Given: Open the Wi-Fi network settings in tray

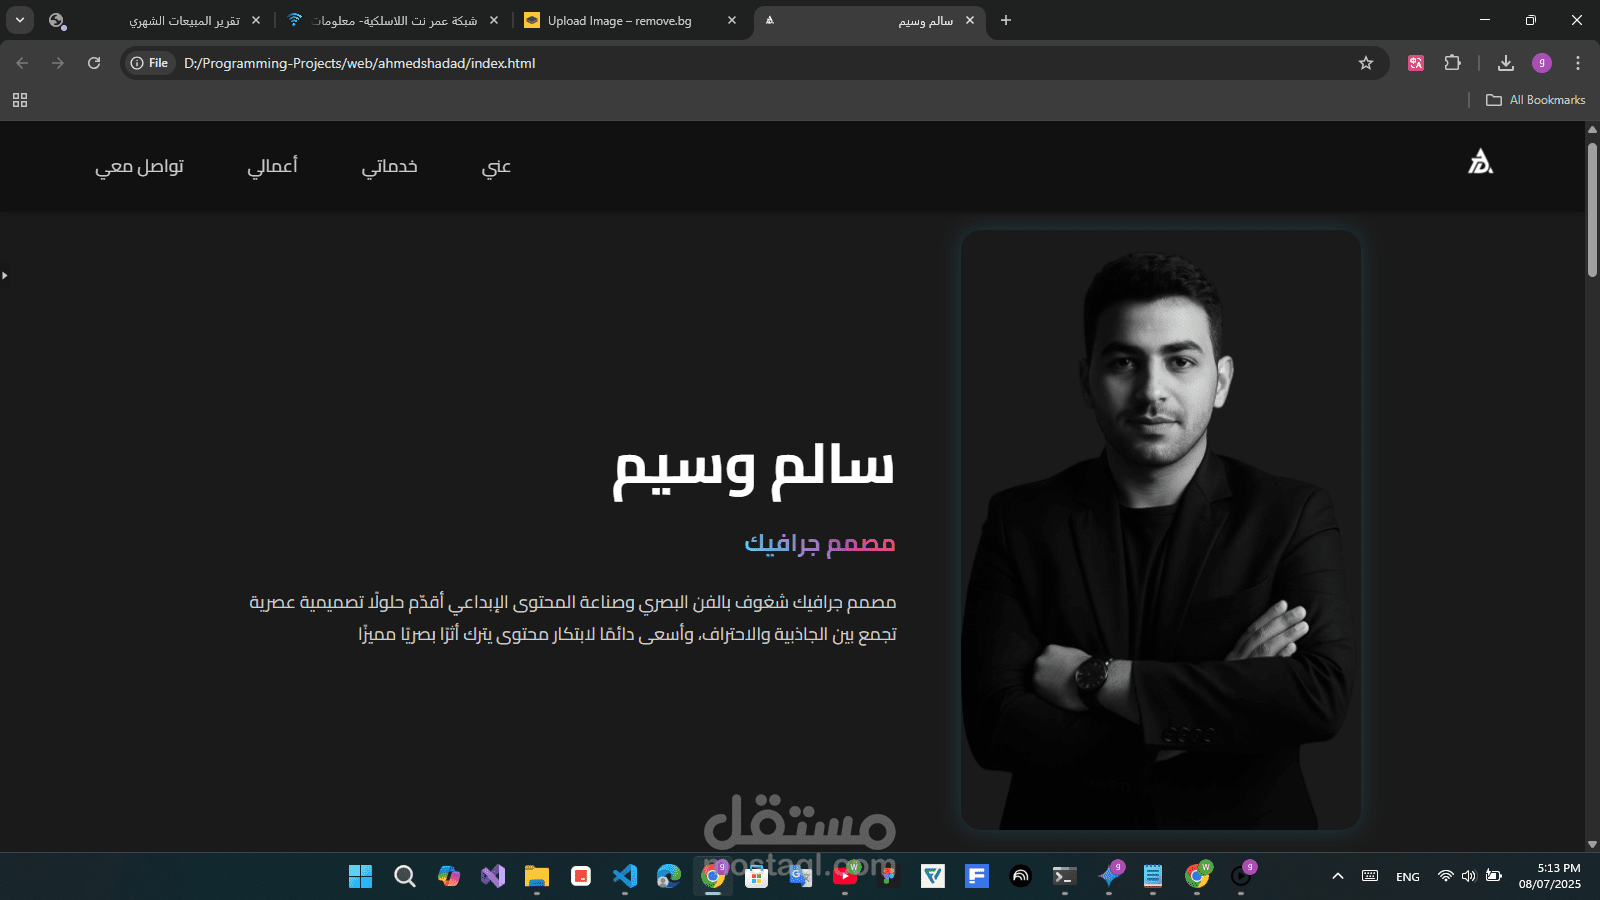Looking at the screenshot, I should point(1445,876).
